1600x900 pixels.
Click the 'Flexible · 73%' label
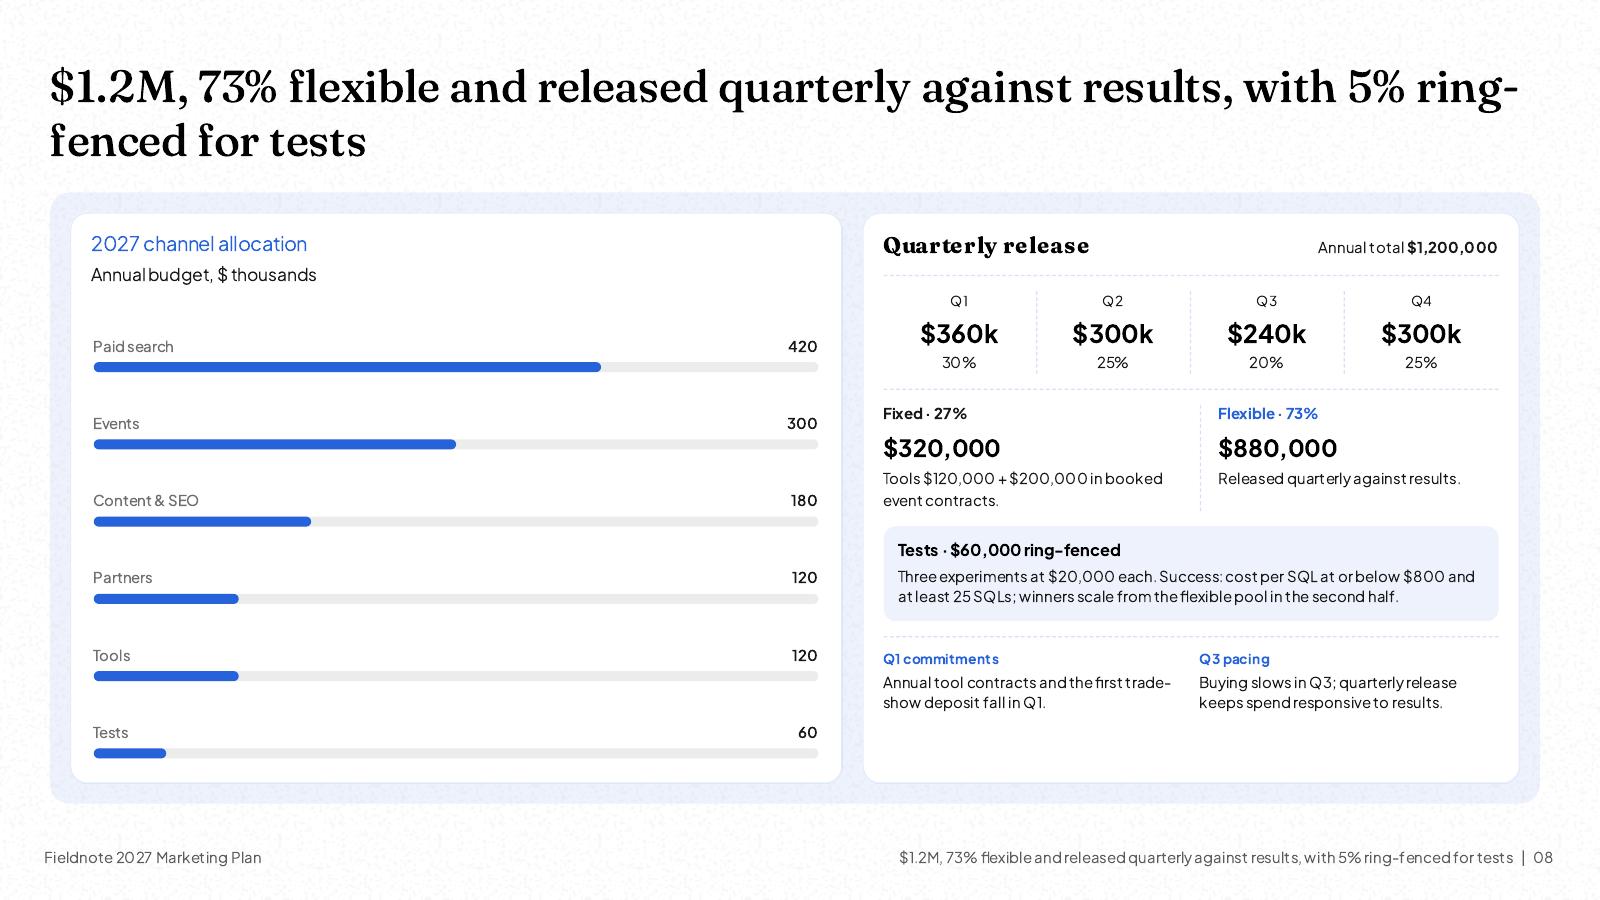(1268, 413)
